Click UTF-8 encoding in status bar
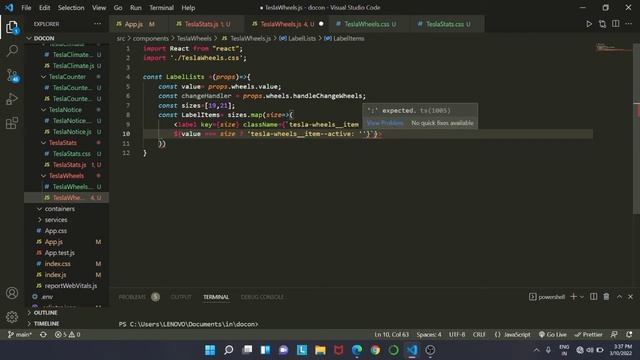640x360 pixels. (457, 334)
